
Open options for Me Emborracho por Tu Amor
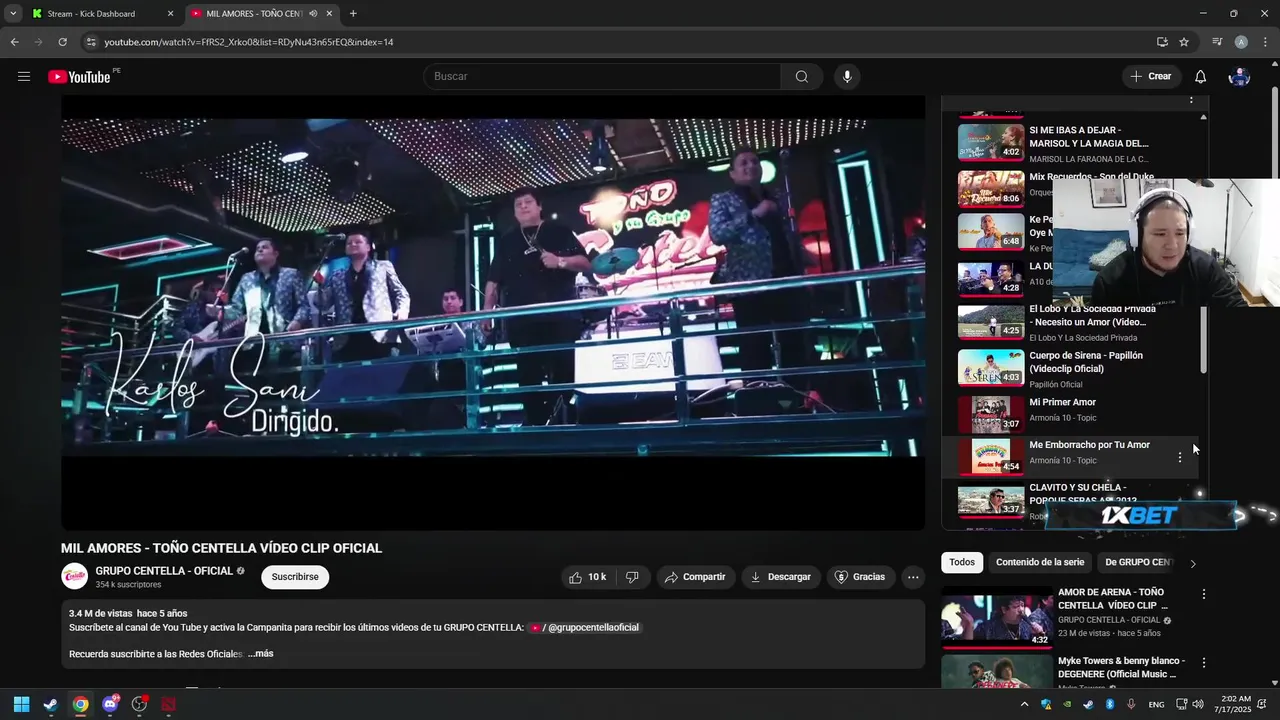[x=1179, y=457]
